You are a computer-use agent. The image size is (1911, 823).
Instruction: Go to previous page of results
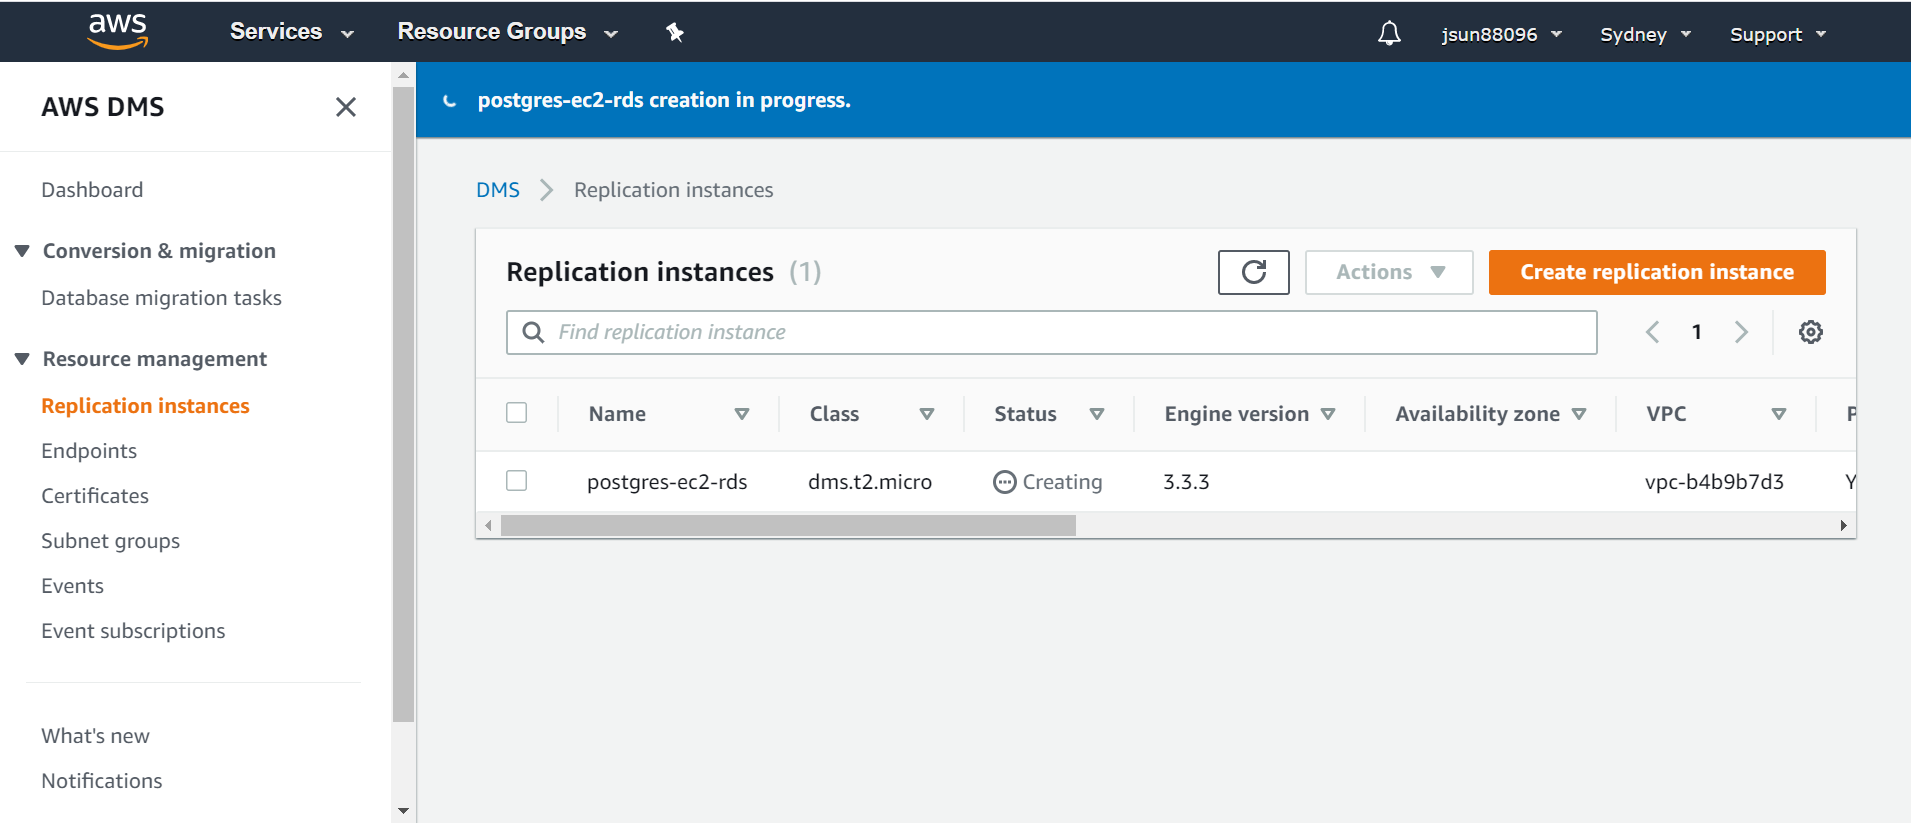pos(1653,332)
